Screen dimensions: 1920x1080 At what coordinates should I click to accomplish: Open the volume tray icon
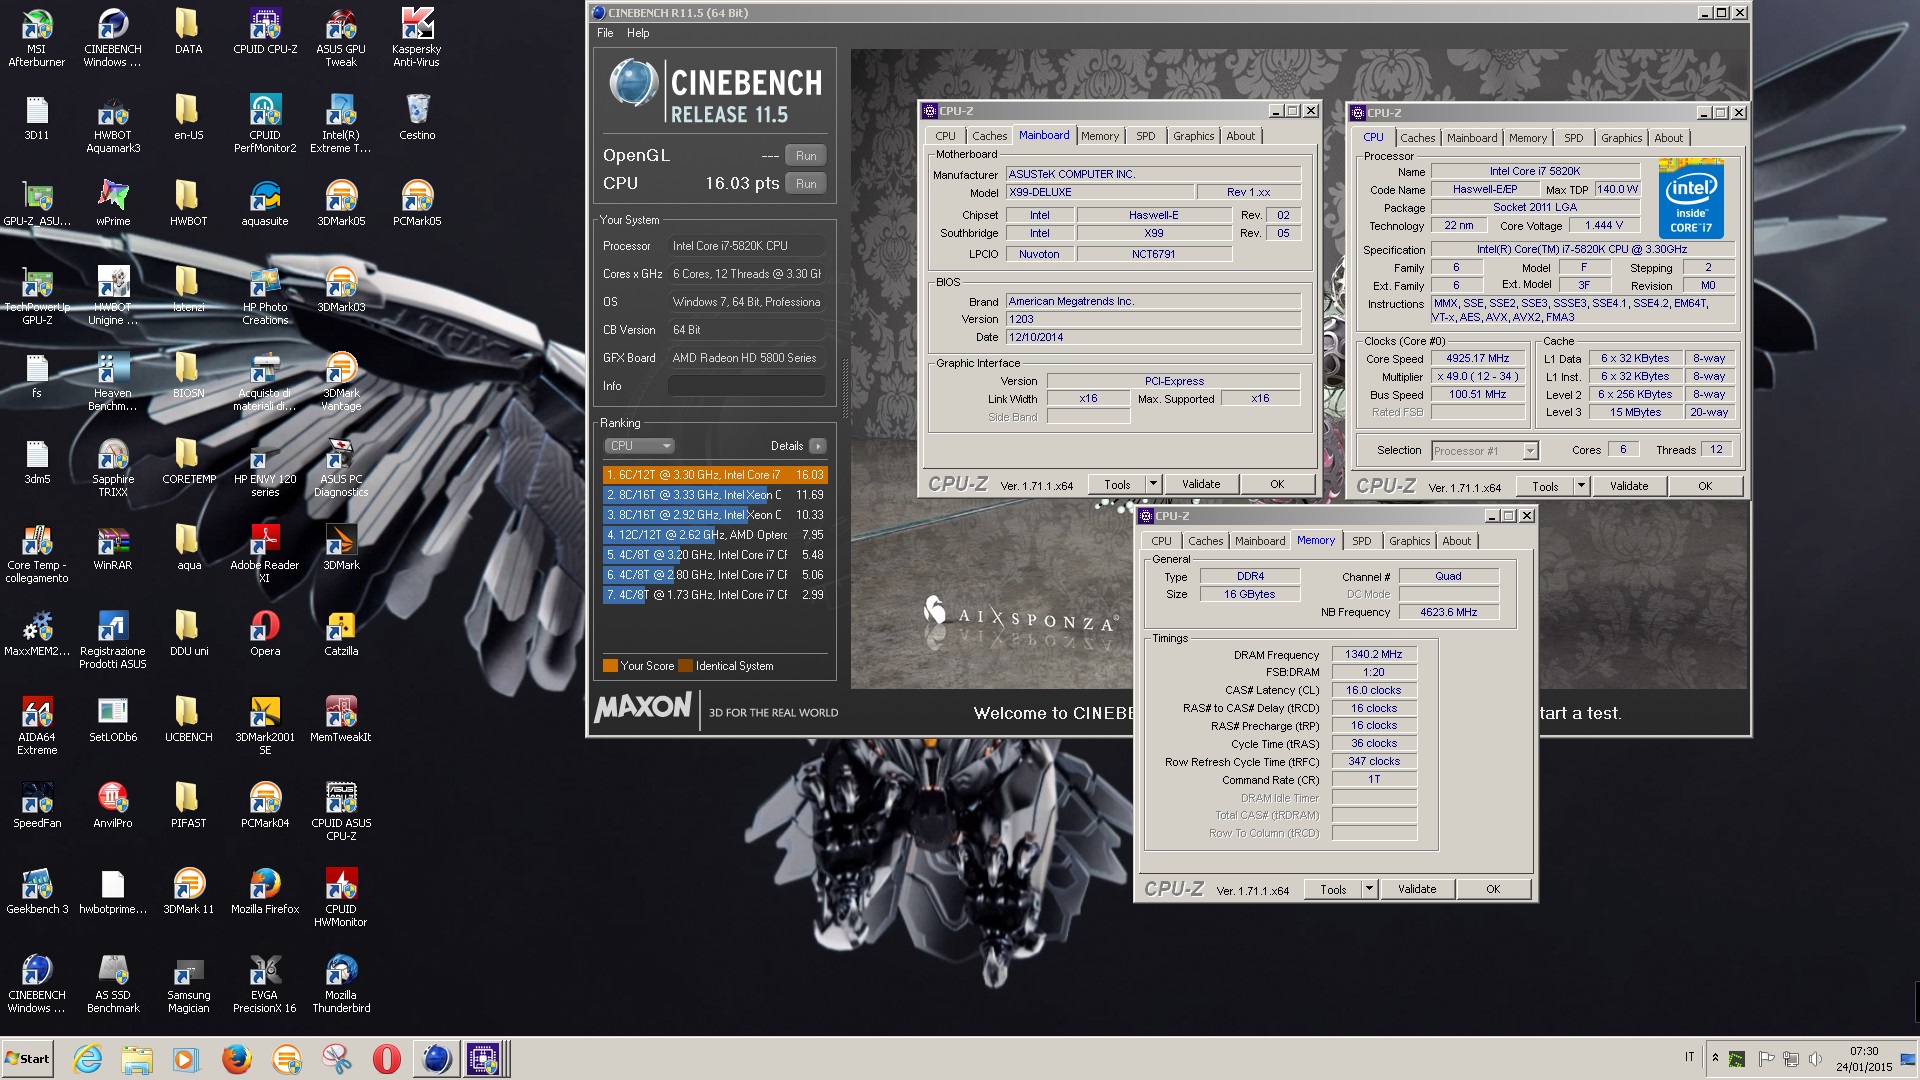[x=1815, y=1058]
